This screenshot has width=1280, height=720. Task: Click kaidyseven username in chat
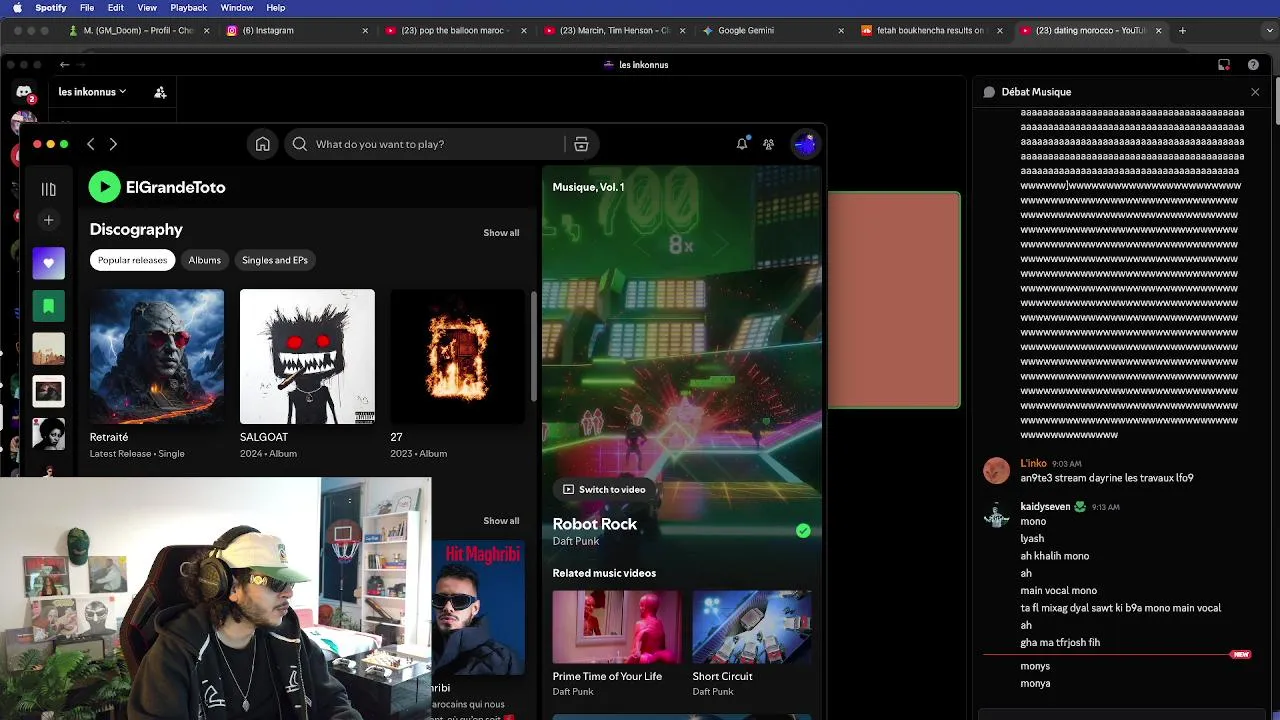1045,507
